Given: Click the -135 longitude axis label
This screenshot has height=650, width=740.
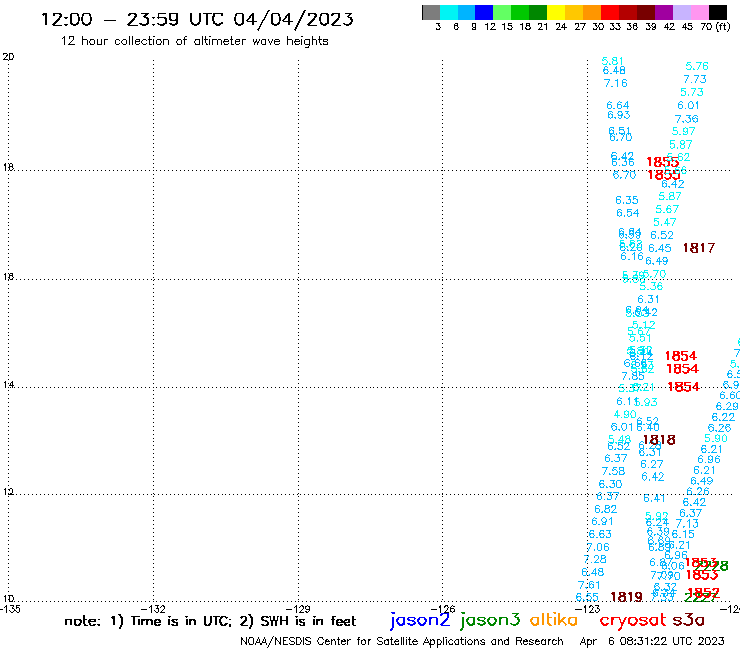Looking at the screenshot, I should pos(10,609).
